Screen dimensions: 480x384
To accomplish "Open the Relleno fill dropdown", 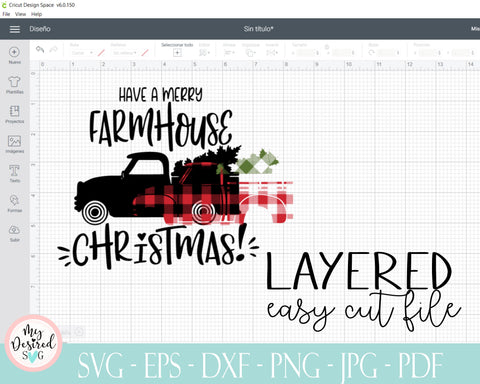I will pyautogui.click(x=124, y=53).
